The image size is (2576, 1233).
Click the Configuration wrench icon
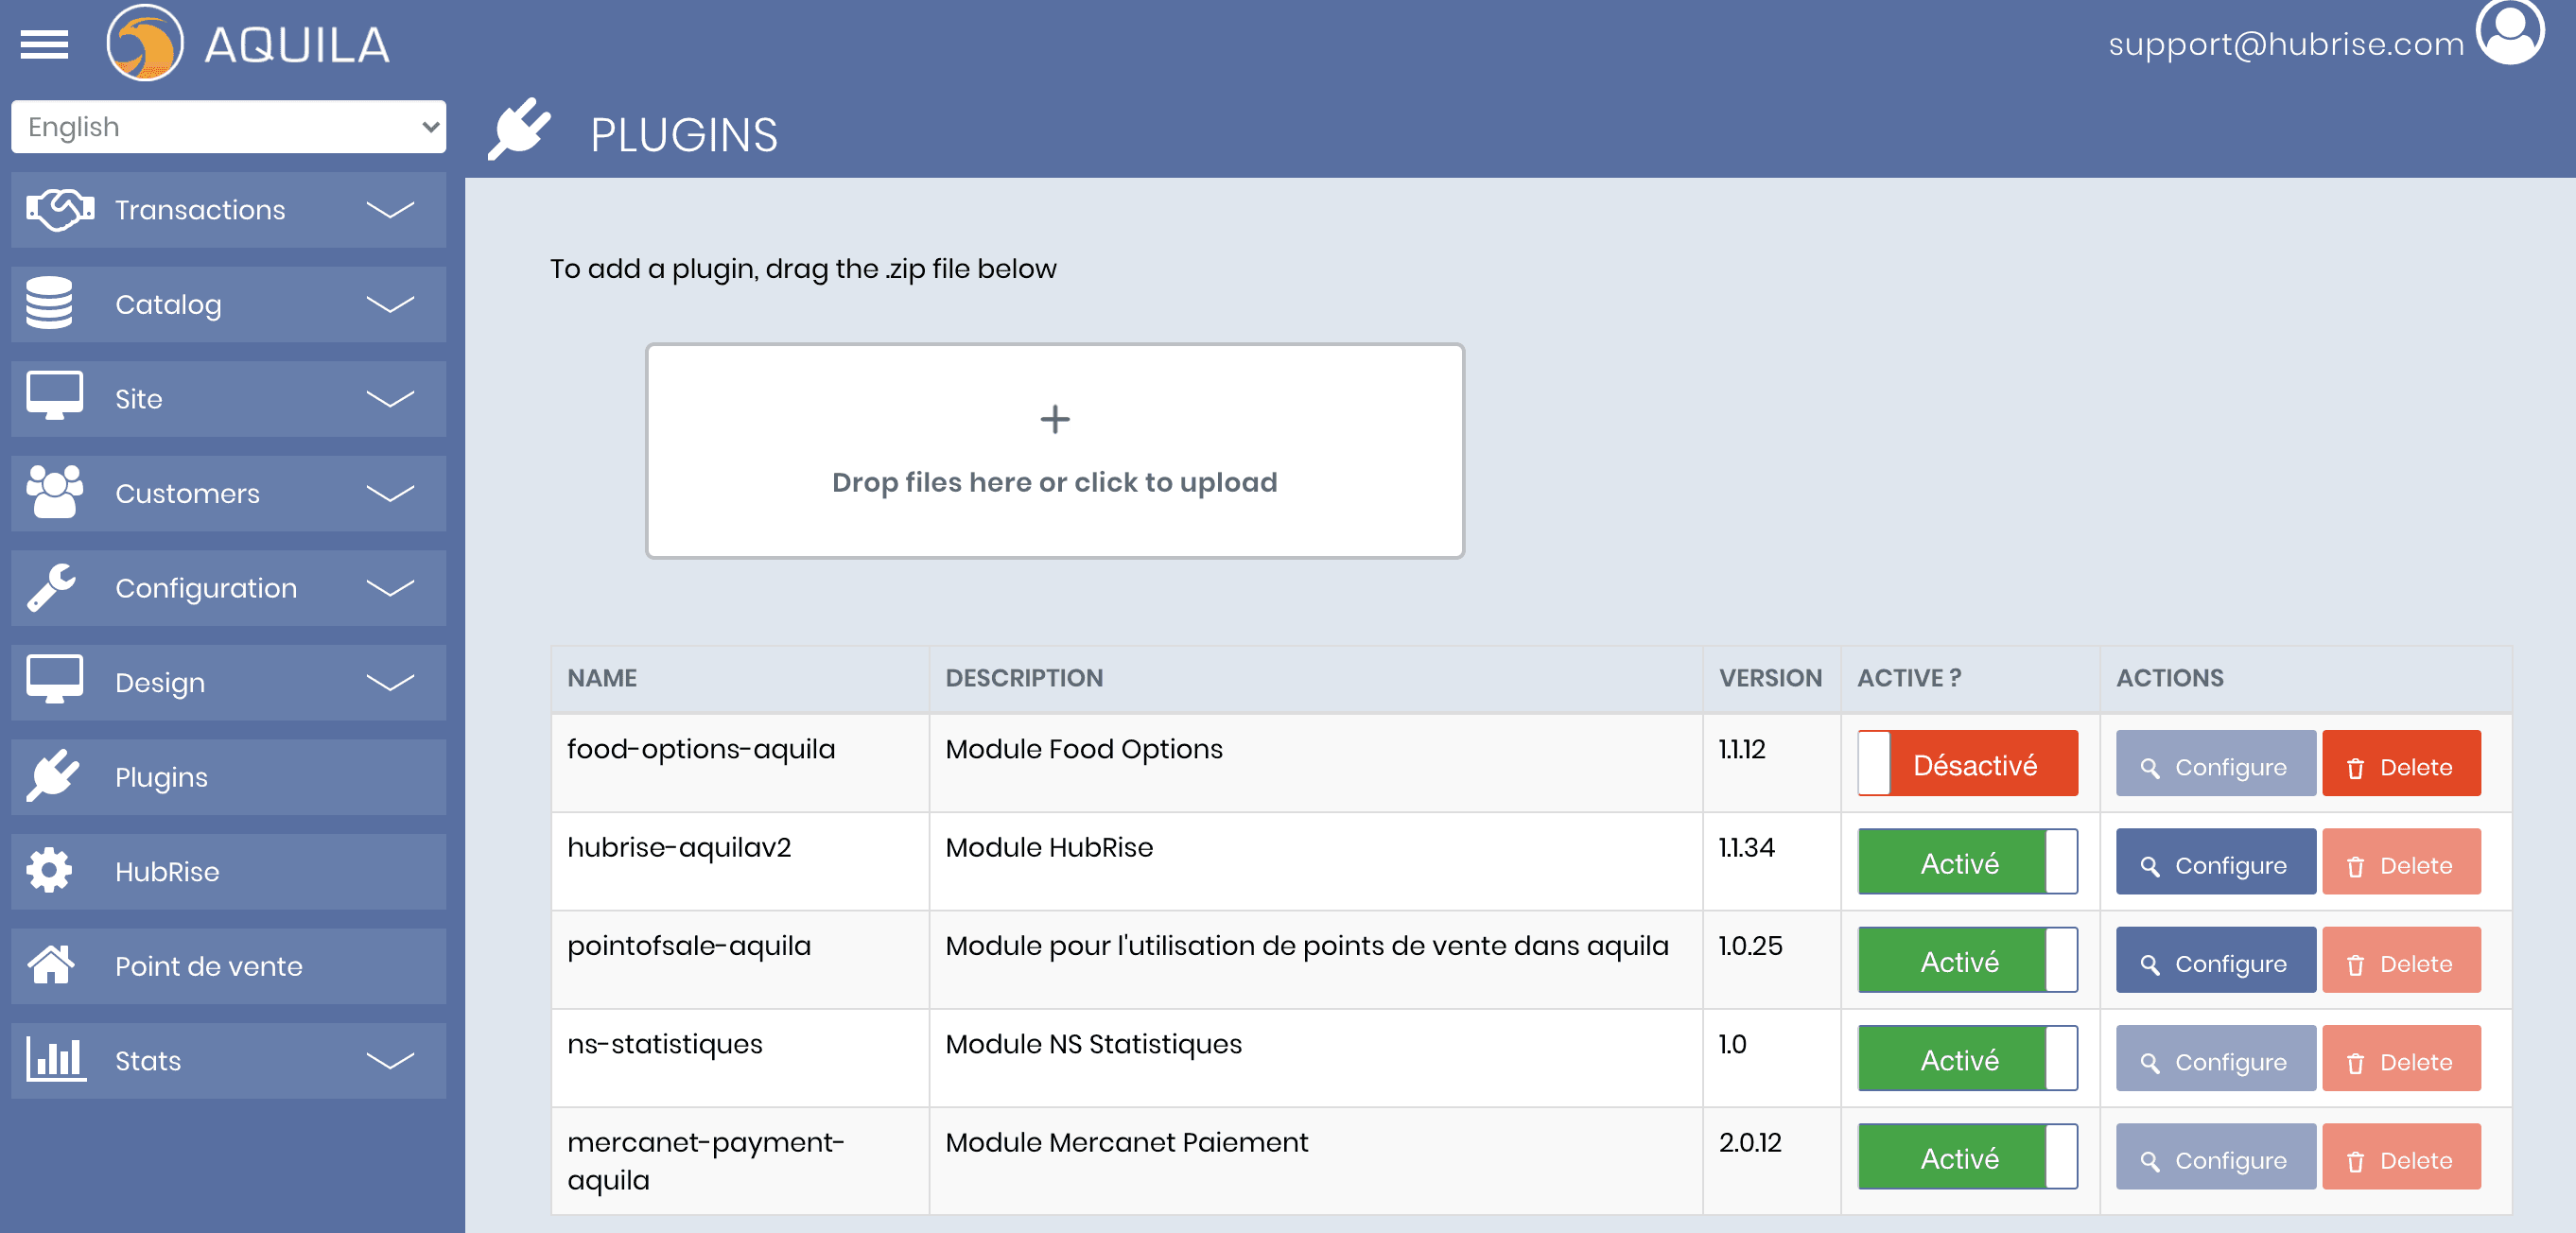click(52, 588)
